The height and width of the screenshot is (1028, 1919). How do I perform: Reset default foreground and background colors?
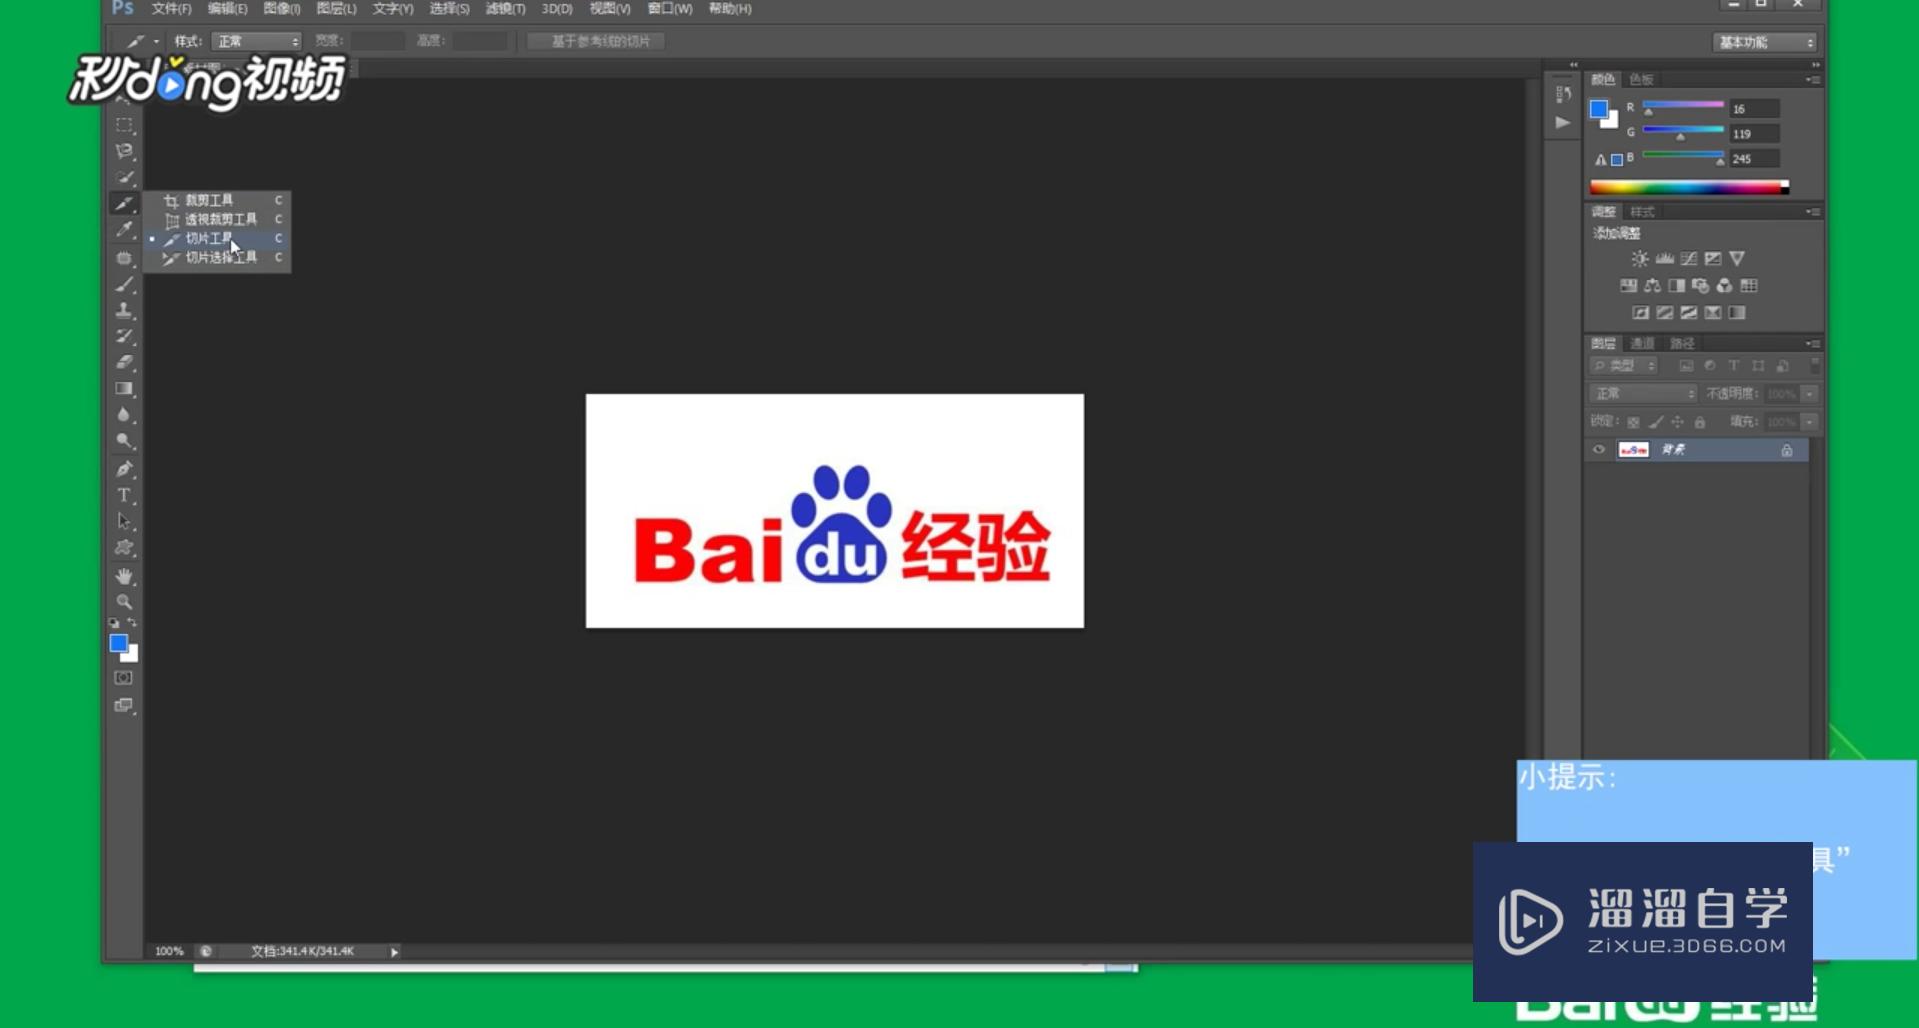tap(114, 623)
